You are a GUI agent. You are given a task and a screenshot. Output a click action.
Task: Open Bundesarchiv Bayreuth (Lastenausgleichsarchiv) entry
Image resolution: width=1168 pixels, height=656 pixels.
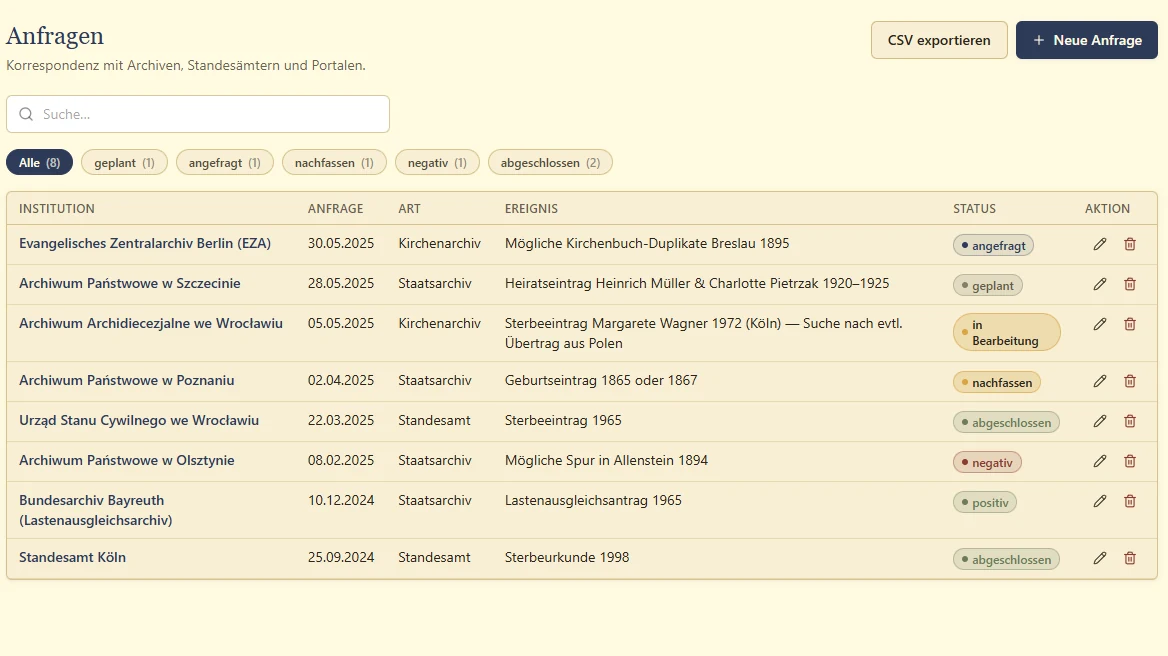click(95, 510)
